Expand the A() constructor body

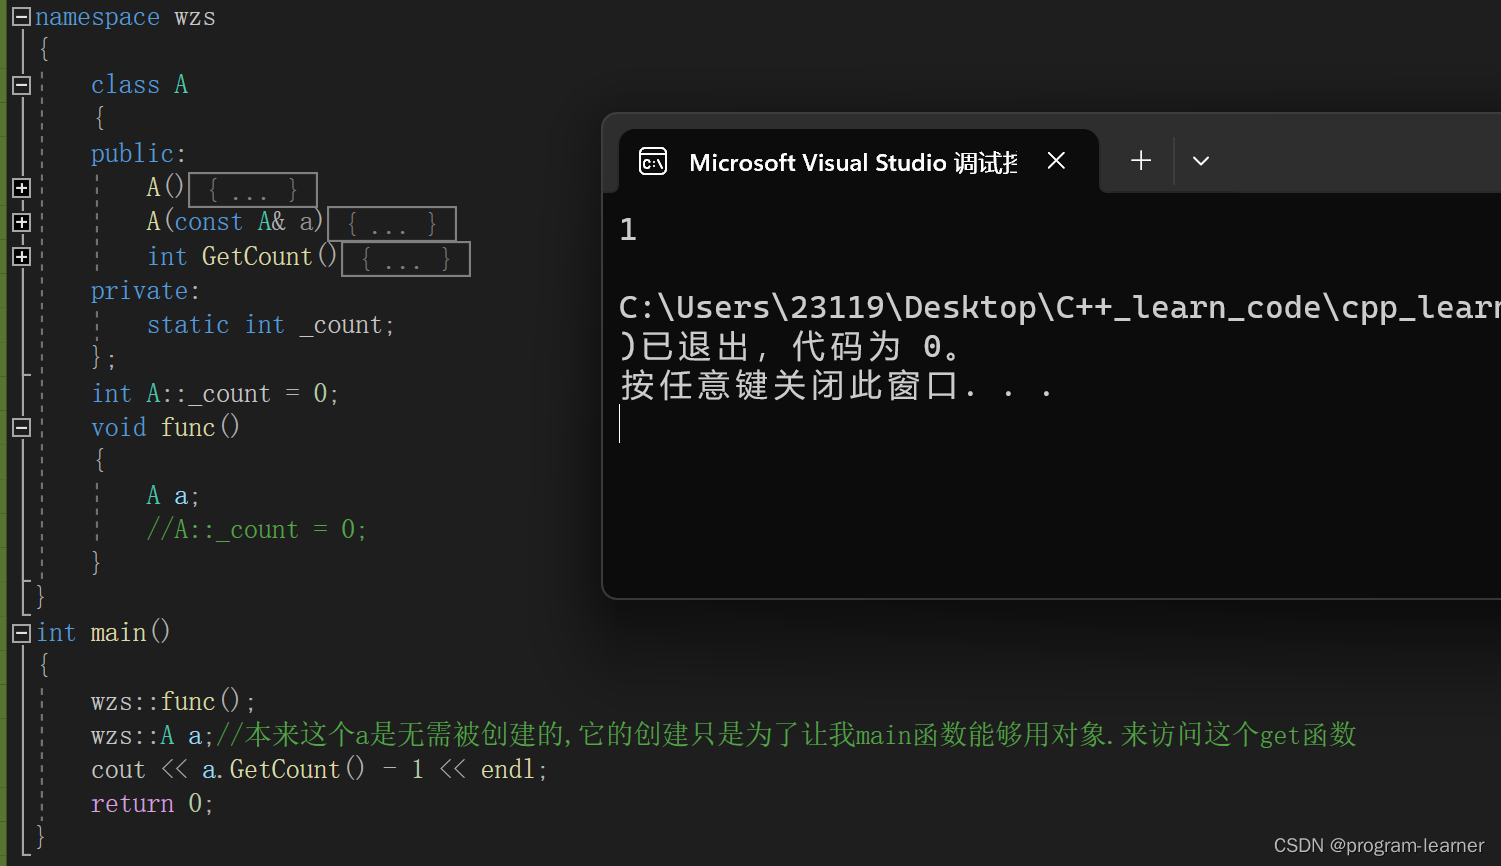pos(21,188)
